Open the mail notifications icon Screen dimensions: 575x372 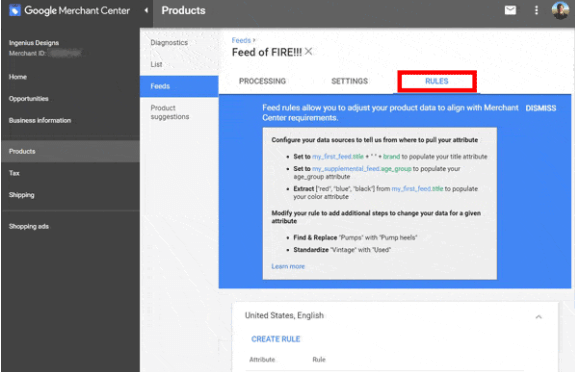click(510, 10)
